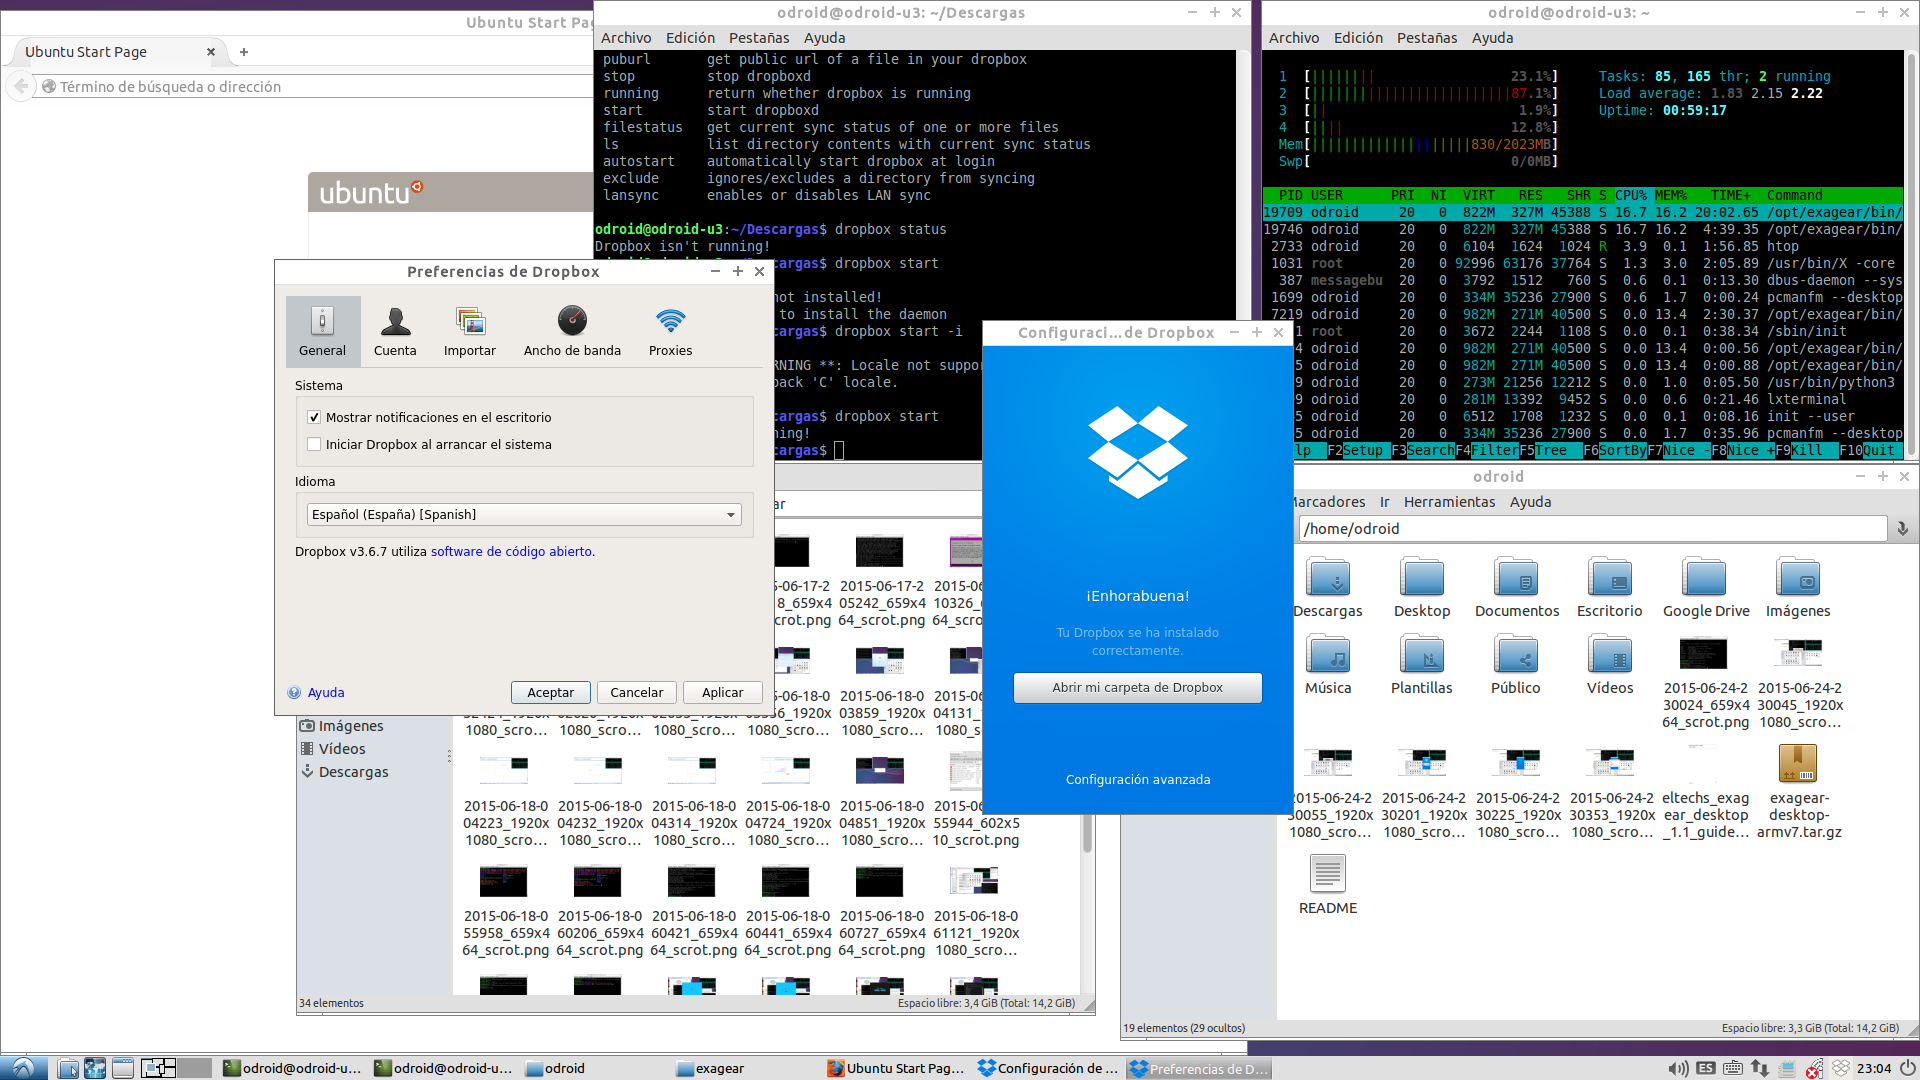The width and height of the screenshot is (1920, 1080).
Task: Click F3 Search in htop
Action: (x=1422, y=450)
